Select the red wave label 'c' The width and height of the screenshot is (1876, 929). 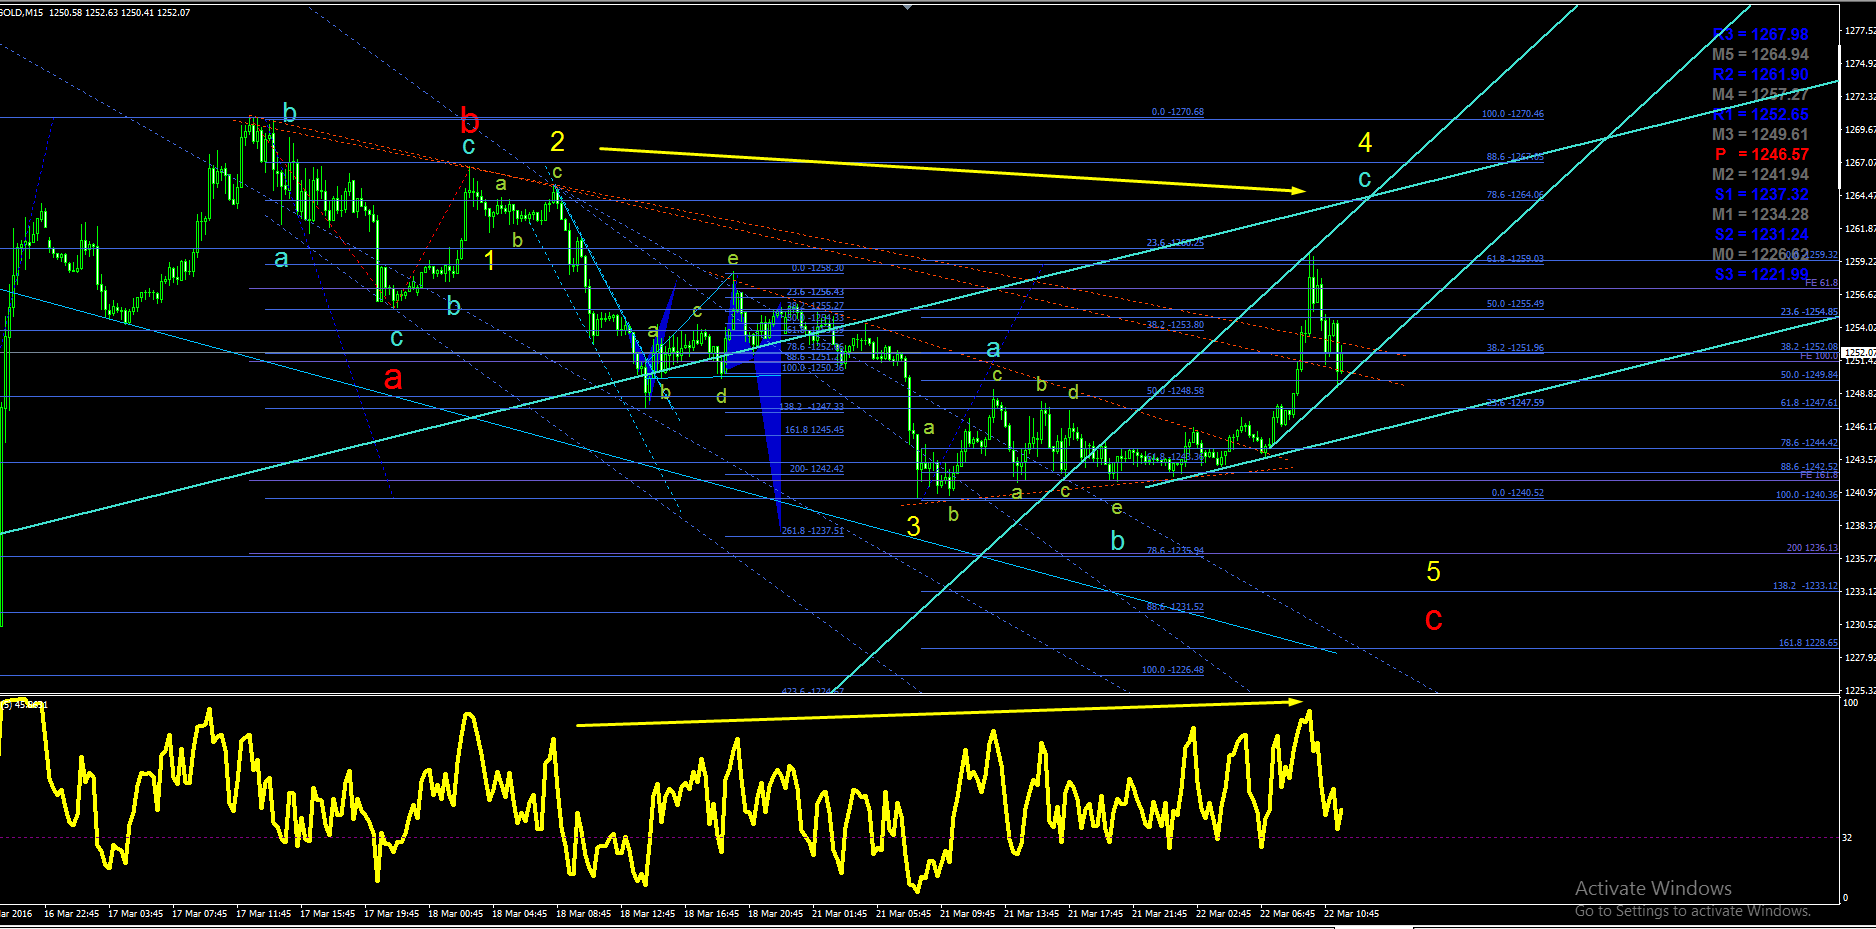point(1433,619)
